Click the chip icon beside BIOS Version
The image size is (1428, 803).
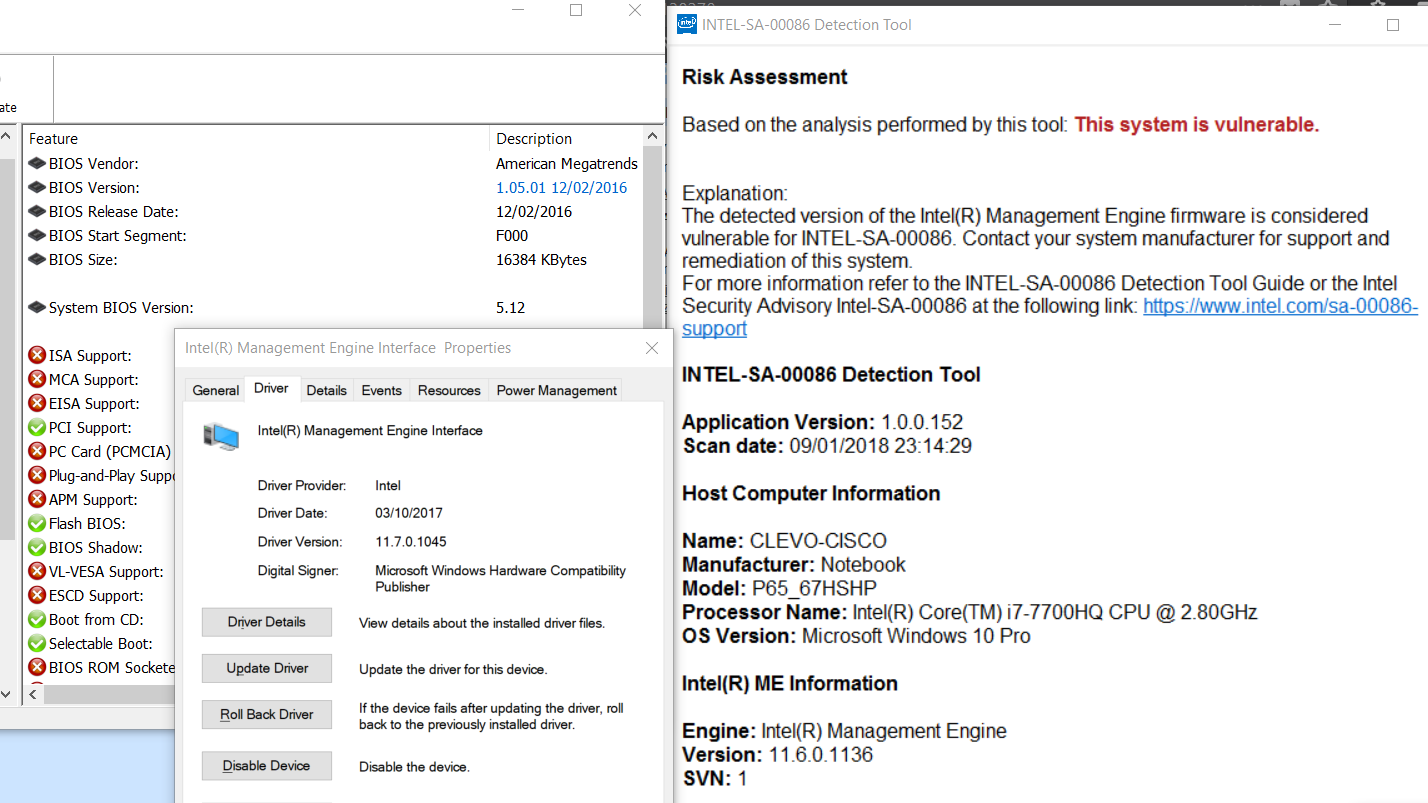click(x=37, y=188)
